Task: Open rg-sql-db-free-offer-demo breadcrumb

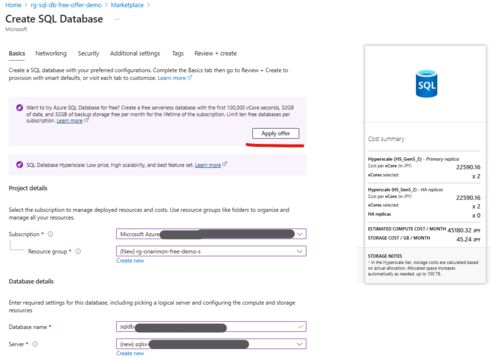Action: [66, 5]
